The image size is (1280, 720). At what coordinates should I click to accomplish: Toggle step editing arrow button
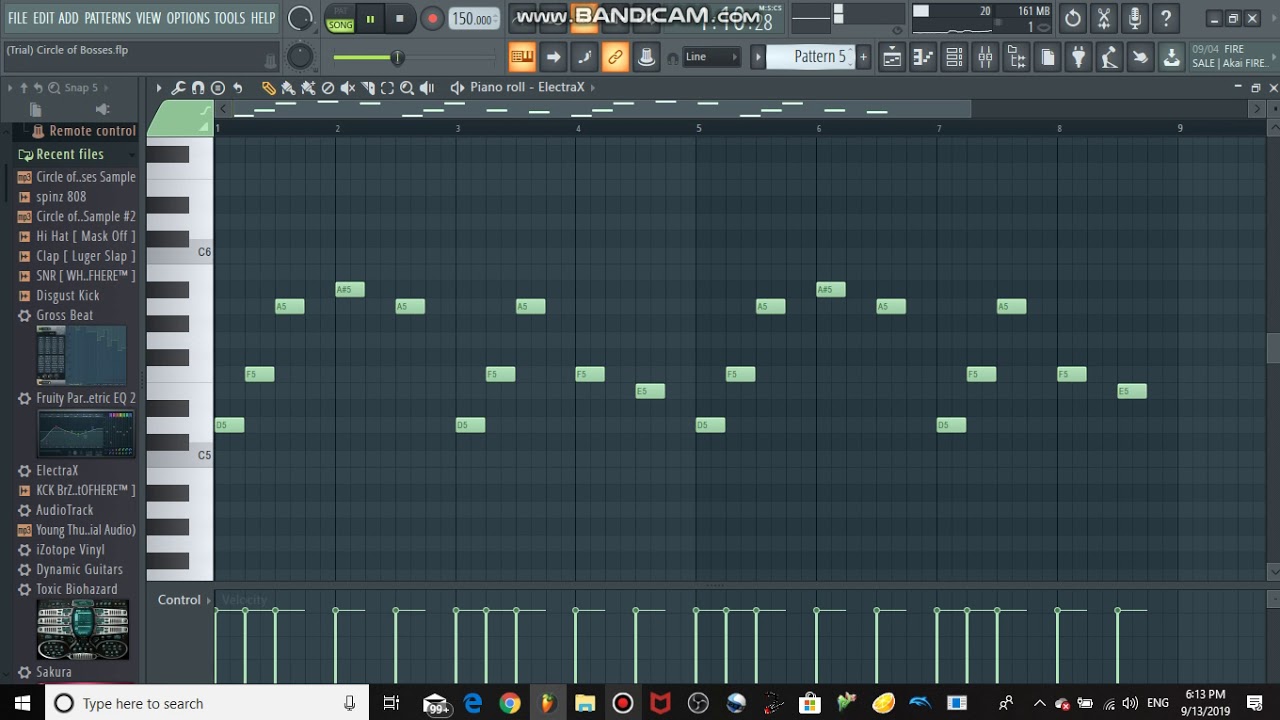click(553, 57)
